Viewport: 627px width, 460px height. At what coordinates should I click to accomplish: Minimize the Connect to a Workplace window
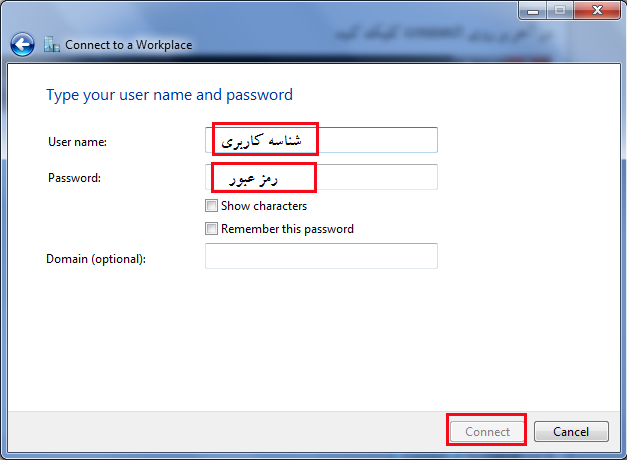(x=533, y=10)
